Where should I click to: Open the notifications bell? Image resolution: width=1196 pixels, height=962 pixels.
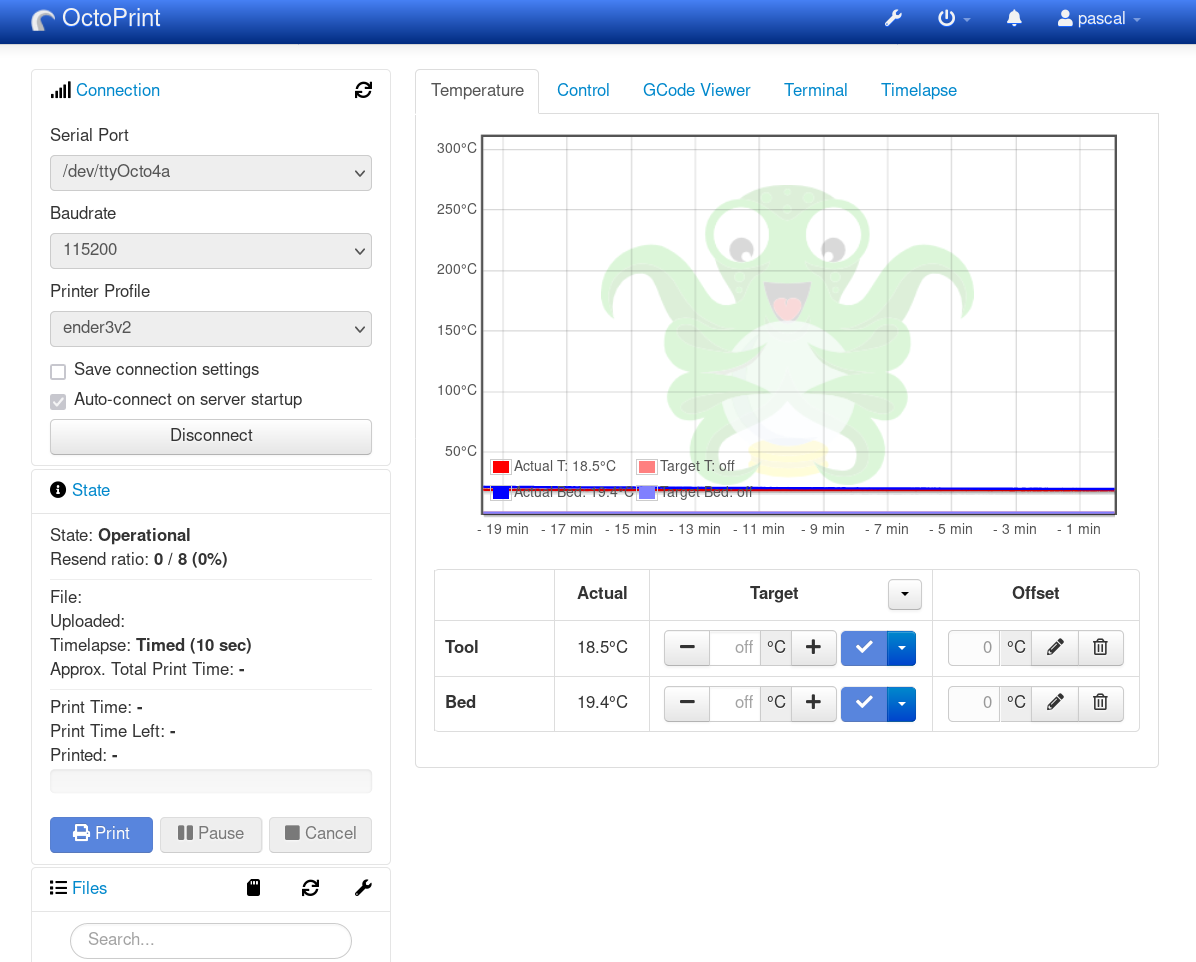coord(1014,18)
